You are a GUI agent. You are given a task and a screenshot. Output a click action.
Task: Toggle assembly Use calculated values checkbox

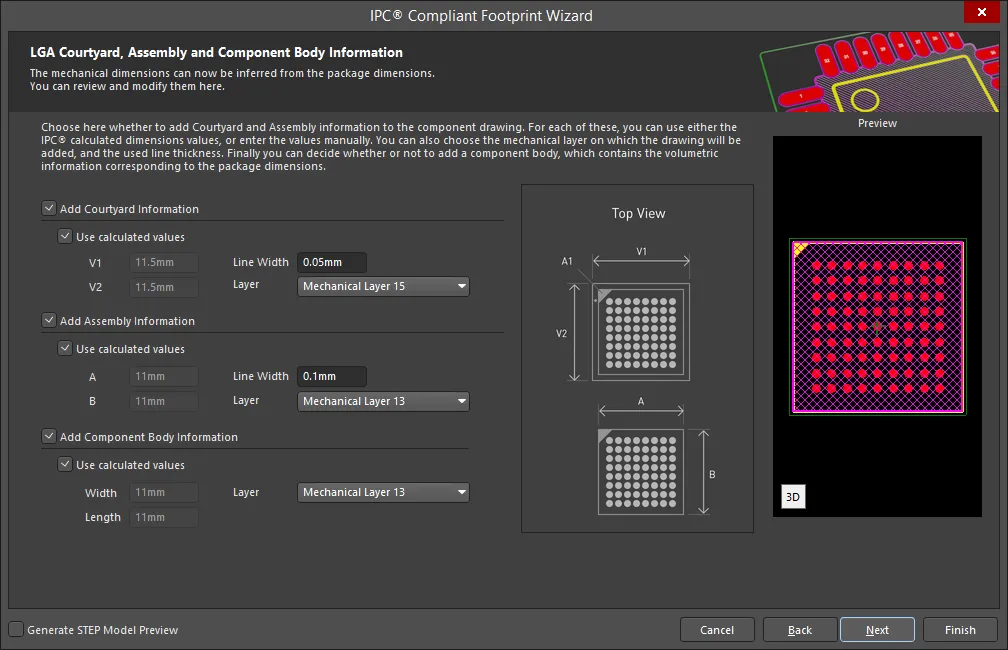65,348
